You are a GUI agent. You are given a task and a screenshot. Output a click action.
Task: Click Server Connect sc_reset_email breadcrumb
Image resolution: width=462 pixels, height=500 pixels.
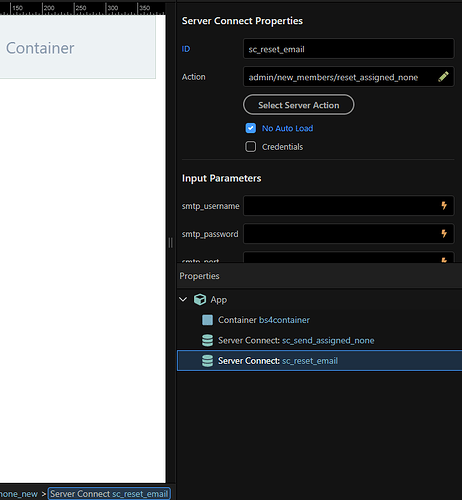[109, 494]
